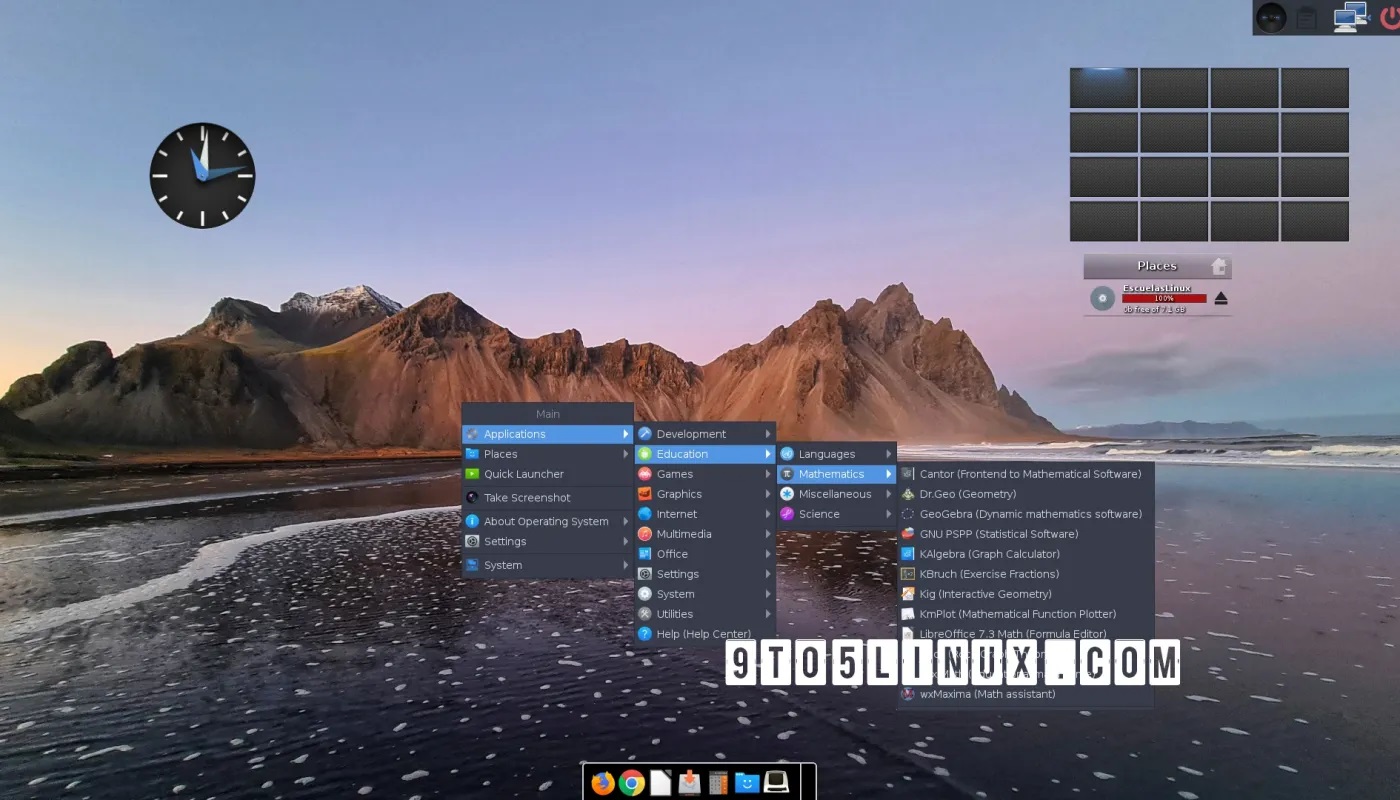This screenshot has width=1400, height=800.
Task: Open the Office category
Action: [x=705, y=554]
